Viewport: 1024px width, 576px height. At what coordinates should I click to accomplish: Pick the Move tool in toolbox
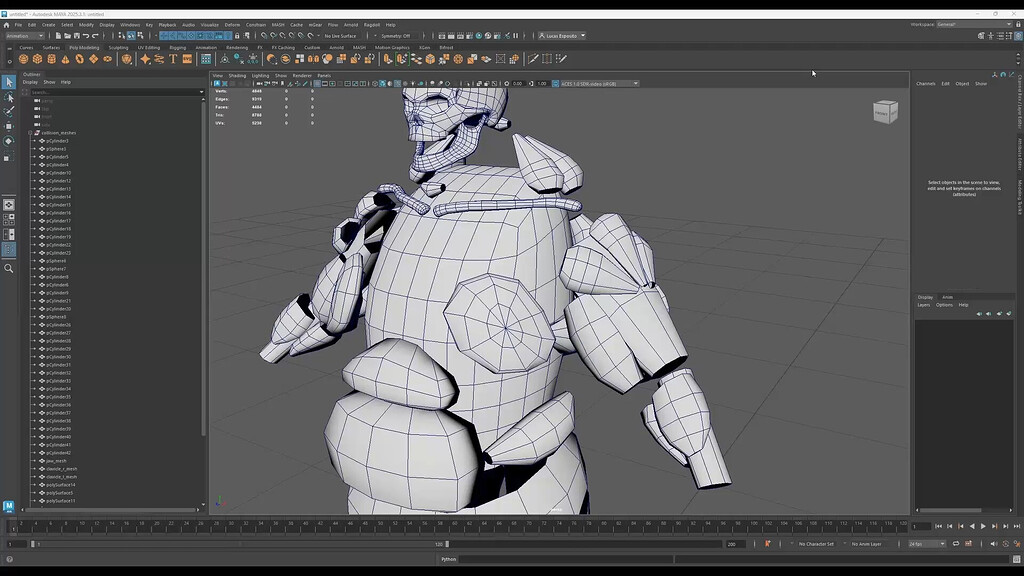tap(8, 126)
